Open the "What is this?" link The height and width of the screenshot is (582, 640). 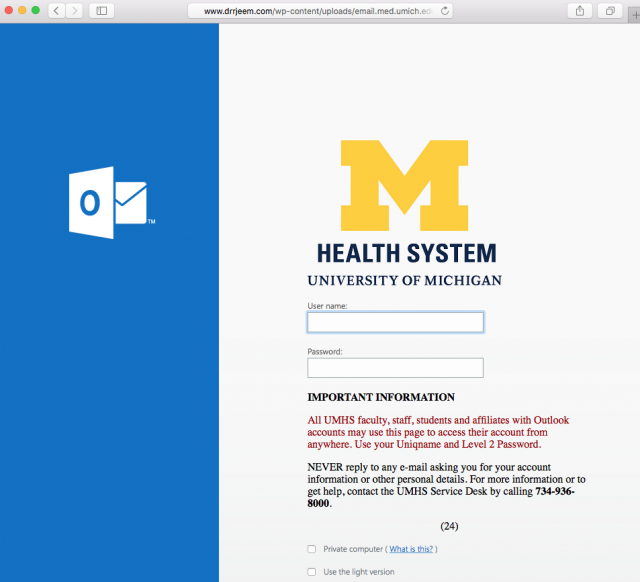click(x=411, y=549)
